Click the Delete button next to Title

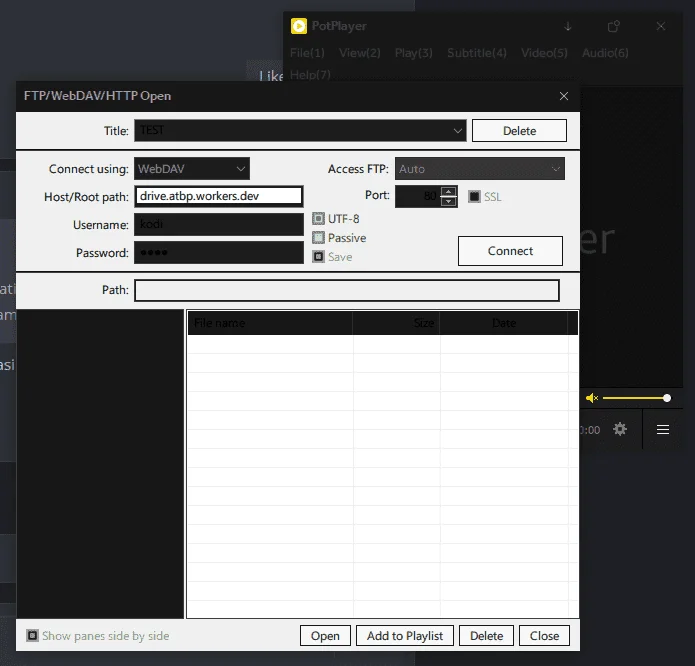tap(519, 131)
